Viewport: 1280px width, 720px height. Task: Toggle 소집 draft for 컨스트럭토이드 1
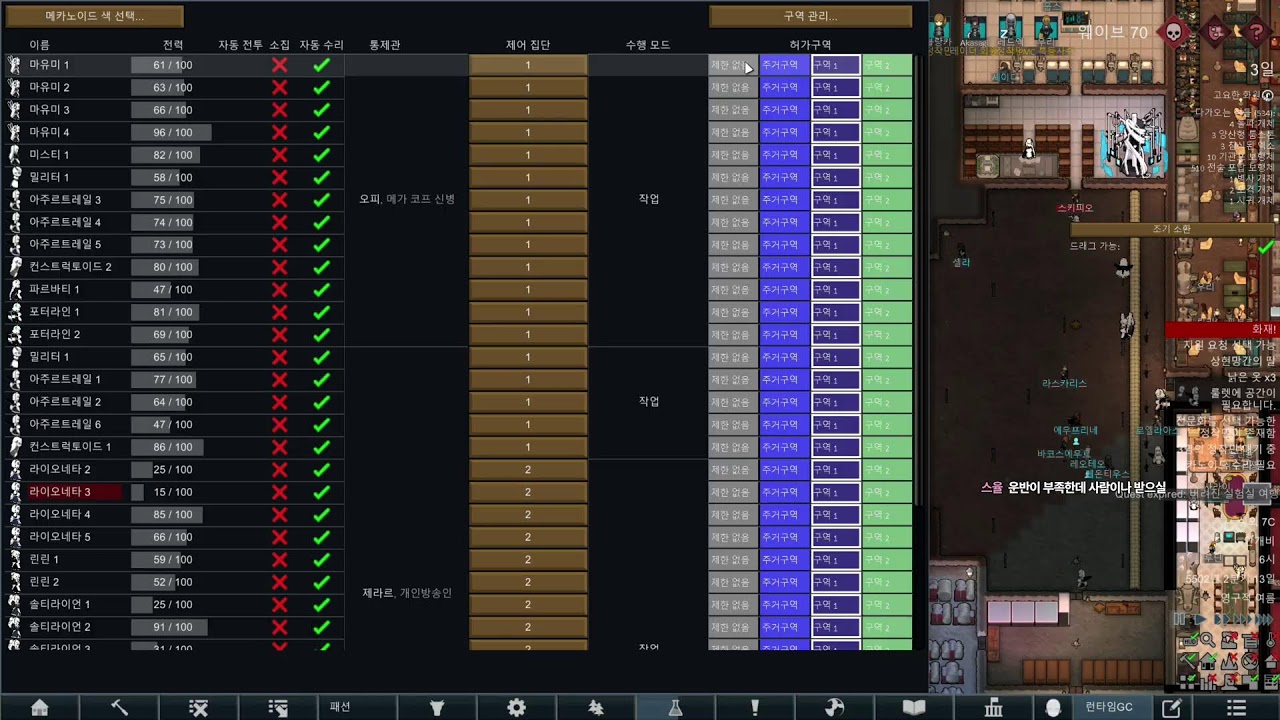click(279, 447)
